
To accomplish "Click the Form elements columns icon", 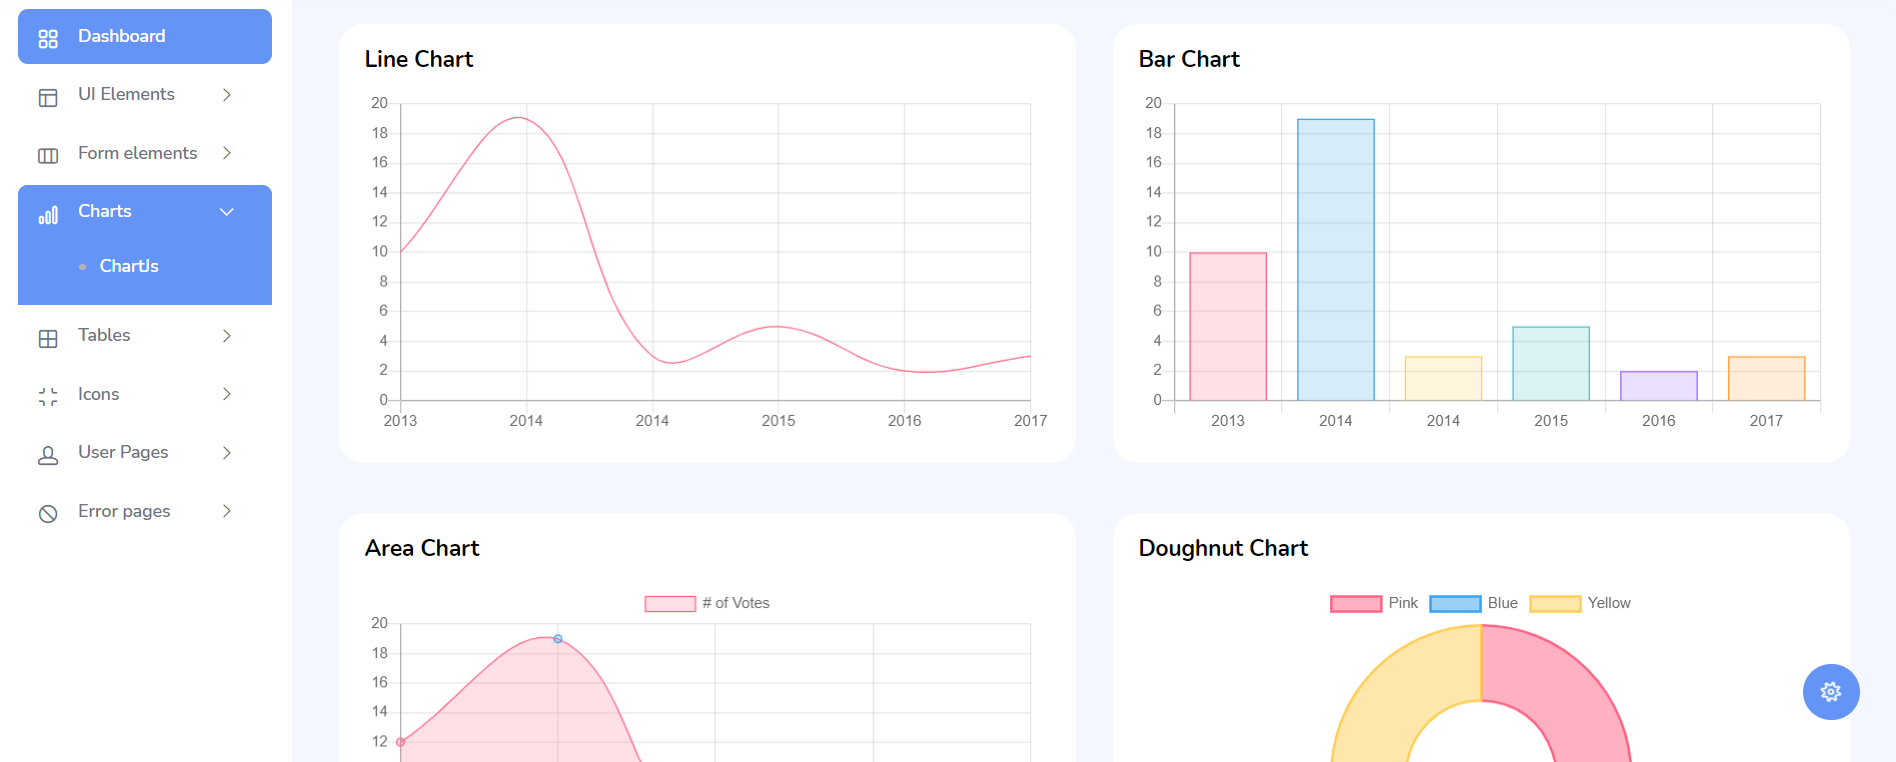I will pyautogui.click(x=48, y=155).
